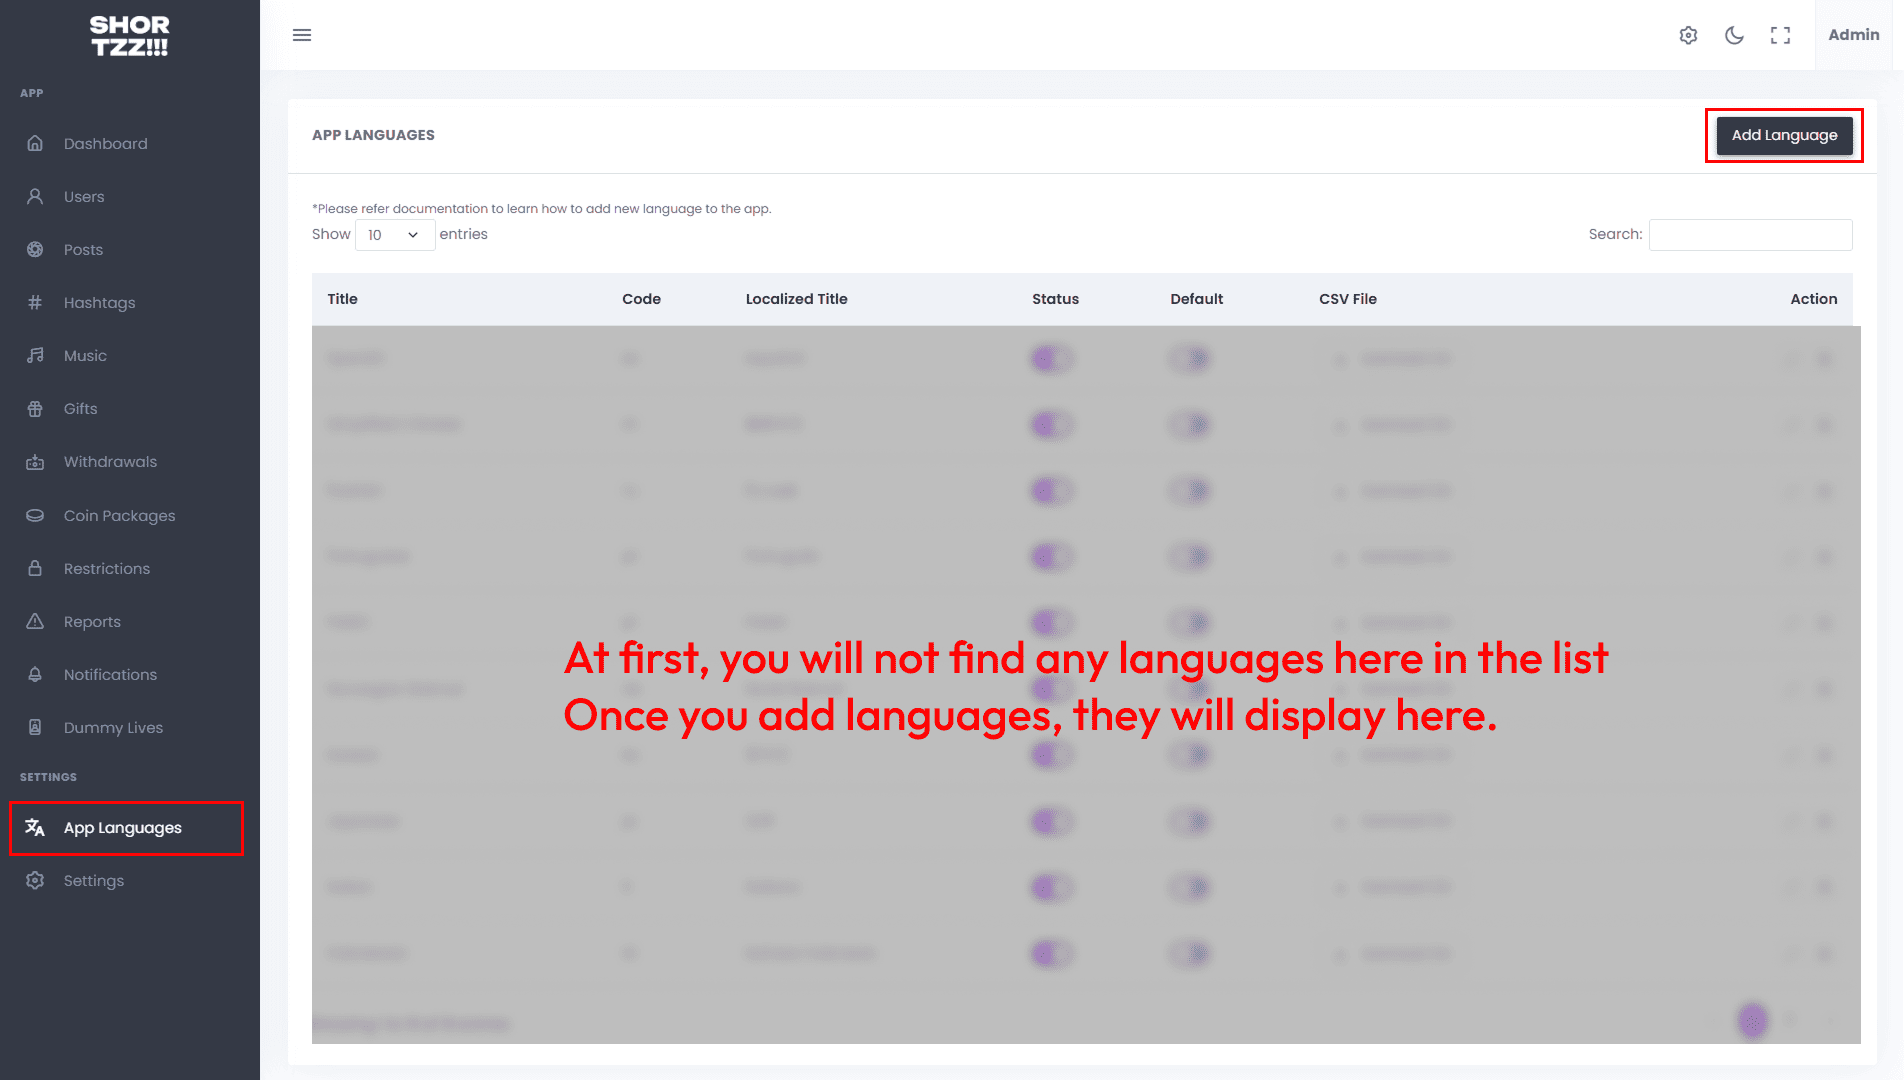
Task: Click the Search input field
Action: pos(1750,235)
